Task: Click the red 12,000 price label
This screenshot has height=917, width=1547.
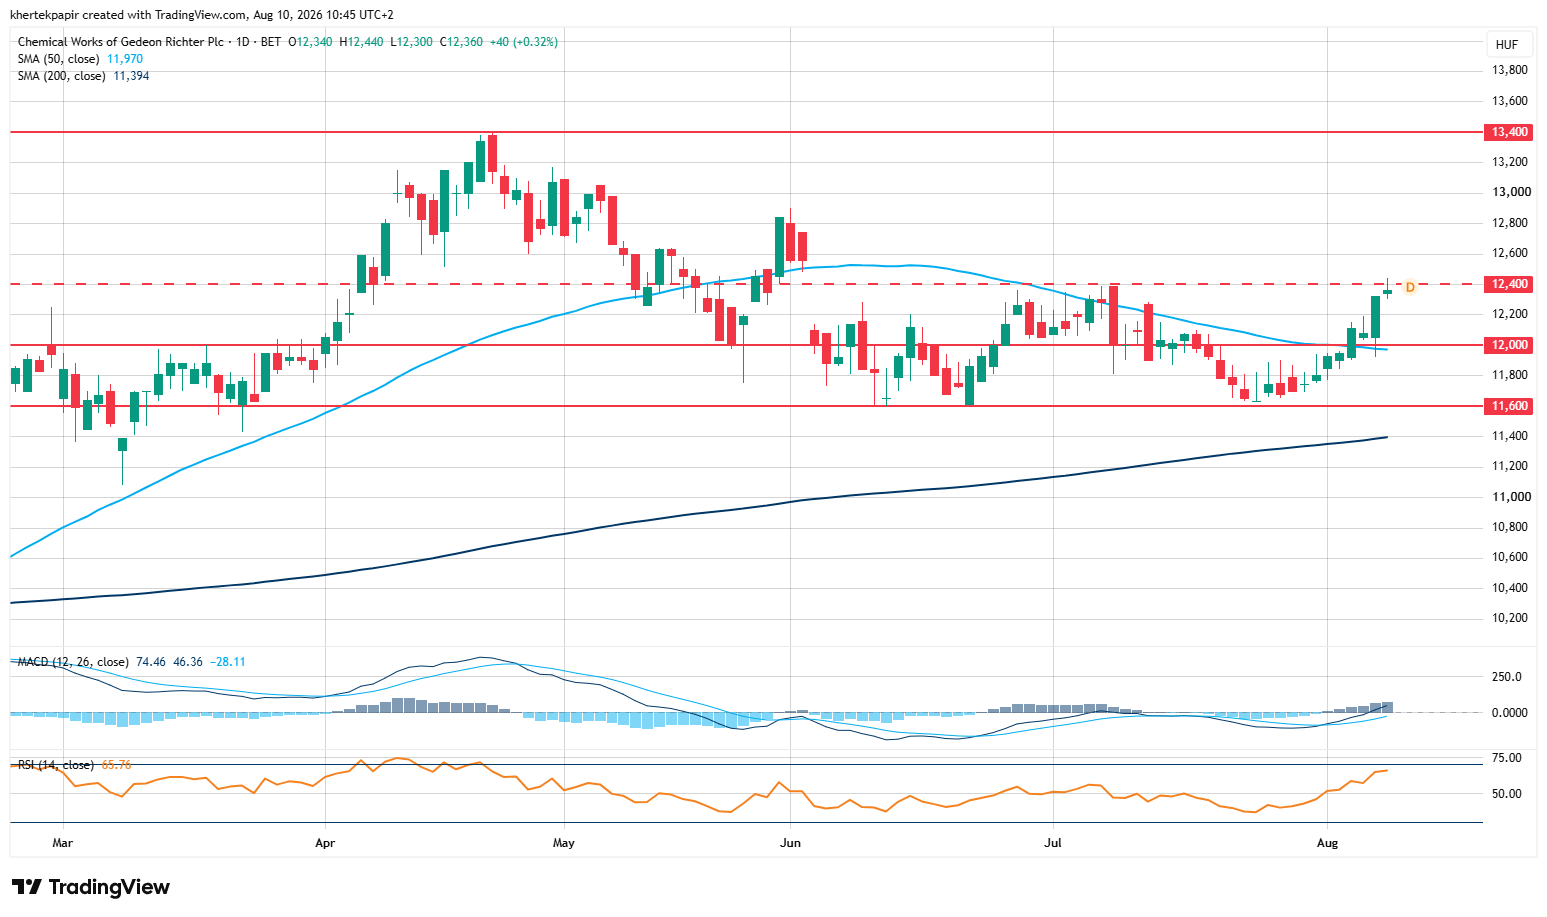Action: (1510, 345)
